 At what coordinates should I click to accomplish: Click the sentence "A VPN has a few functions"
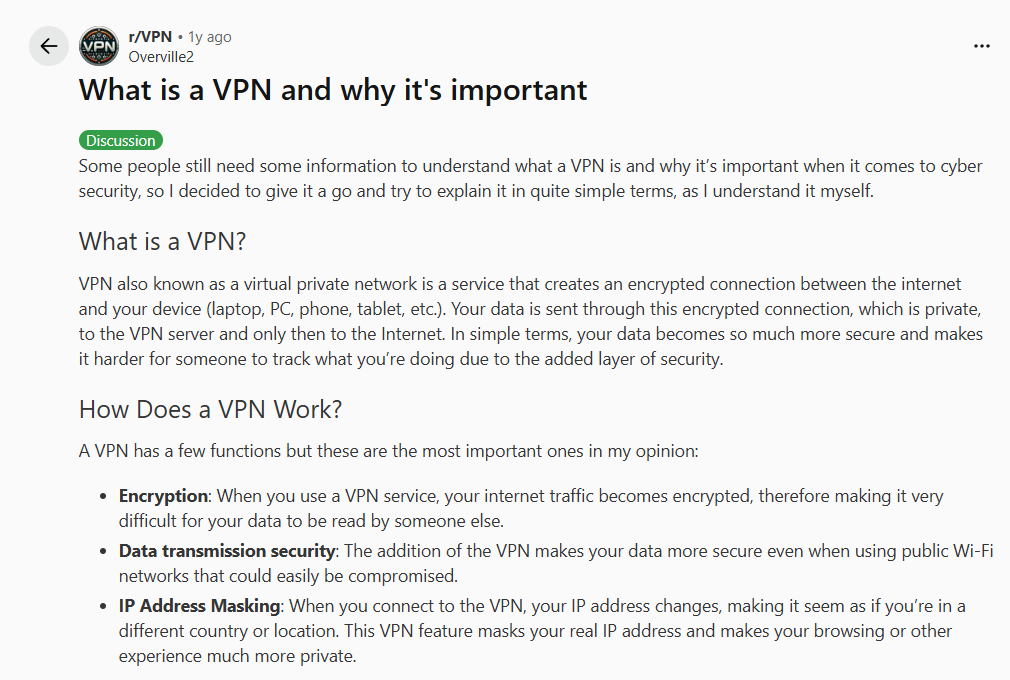pos(388,451)
